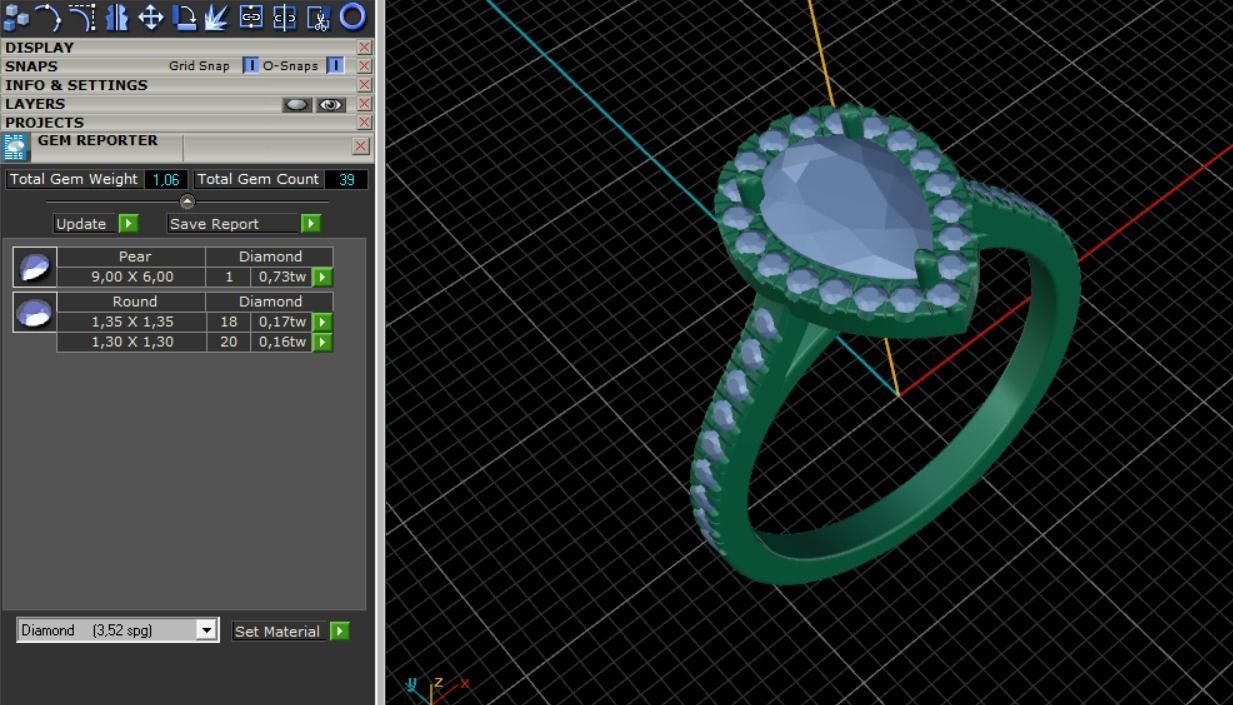The image size is (1233, 705).
Task: Click the Gem Reporter panel icon
Action: 15,147
